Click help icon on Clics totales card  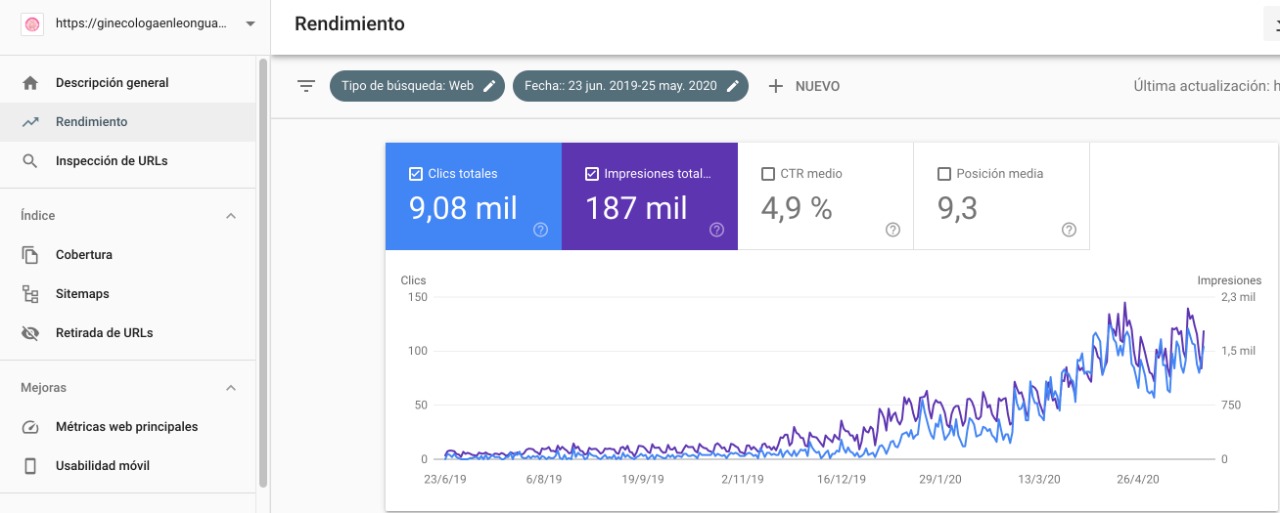[541, 230]
